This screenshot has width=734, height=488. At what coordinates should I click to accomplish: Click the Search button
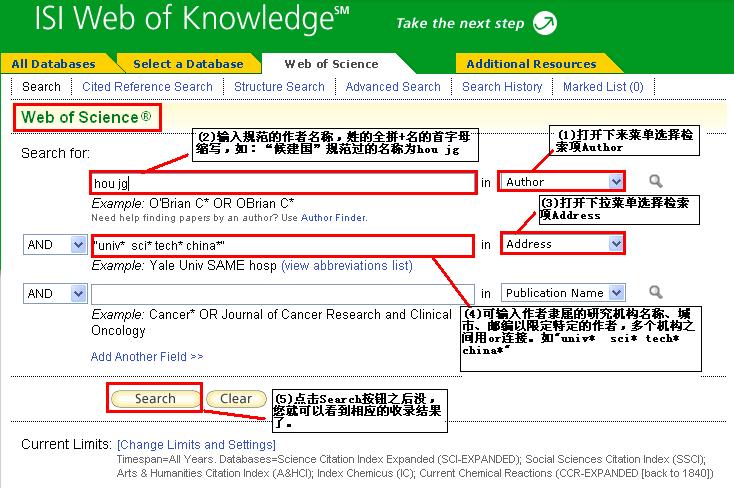click(x=155, y=399)
